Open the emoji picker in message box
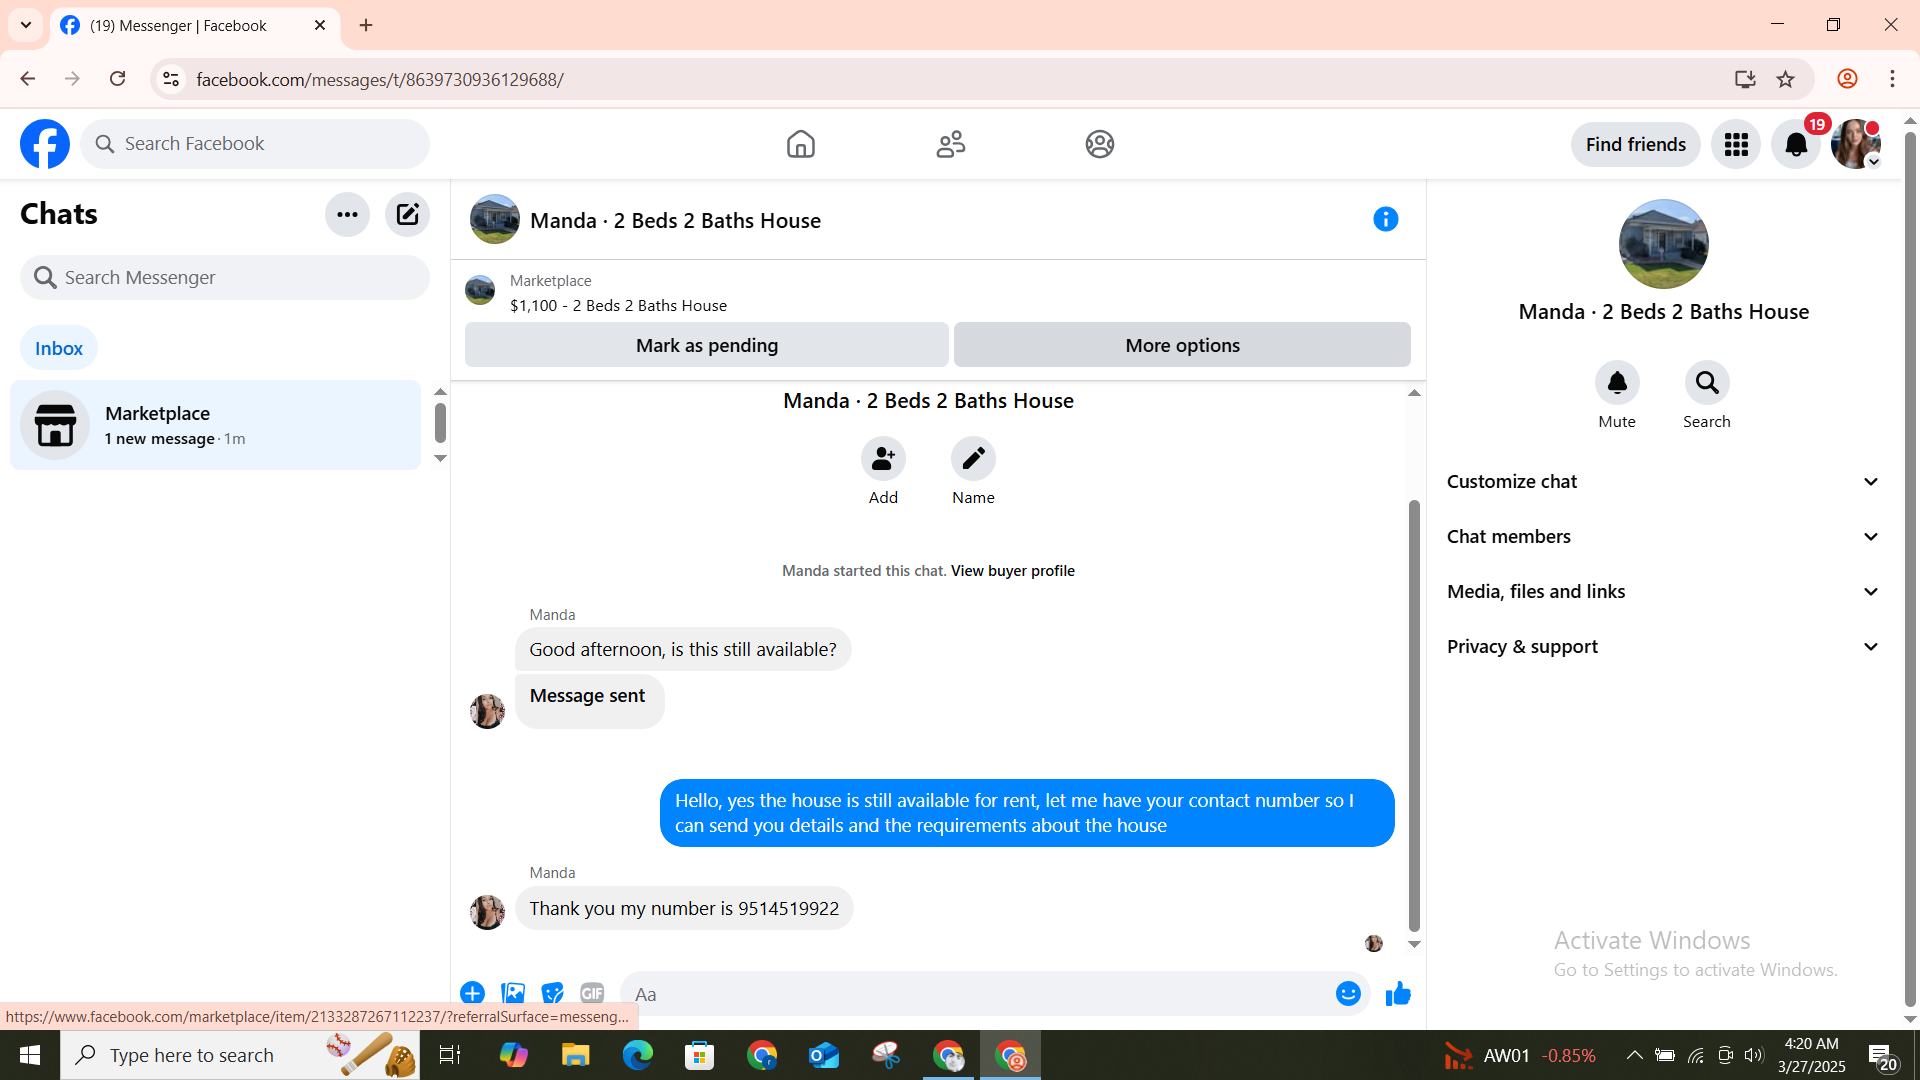The image size is (1920, 1080). click(x=1348, y=994)
